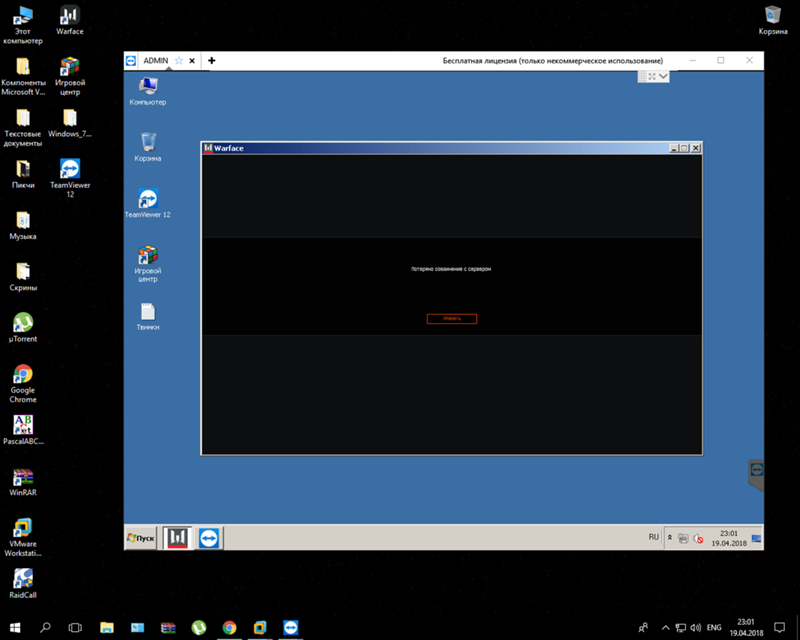Screen dimensions: 800x640
Task: Maximize the Warface game window
Action: tap(684, 148)
